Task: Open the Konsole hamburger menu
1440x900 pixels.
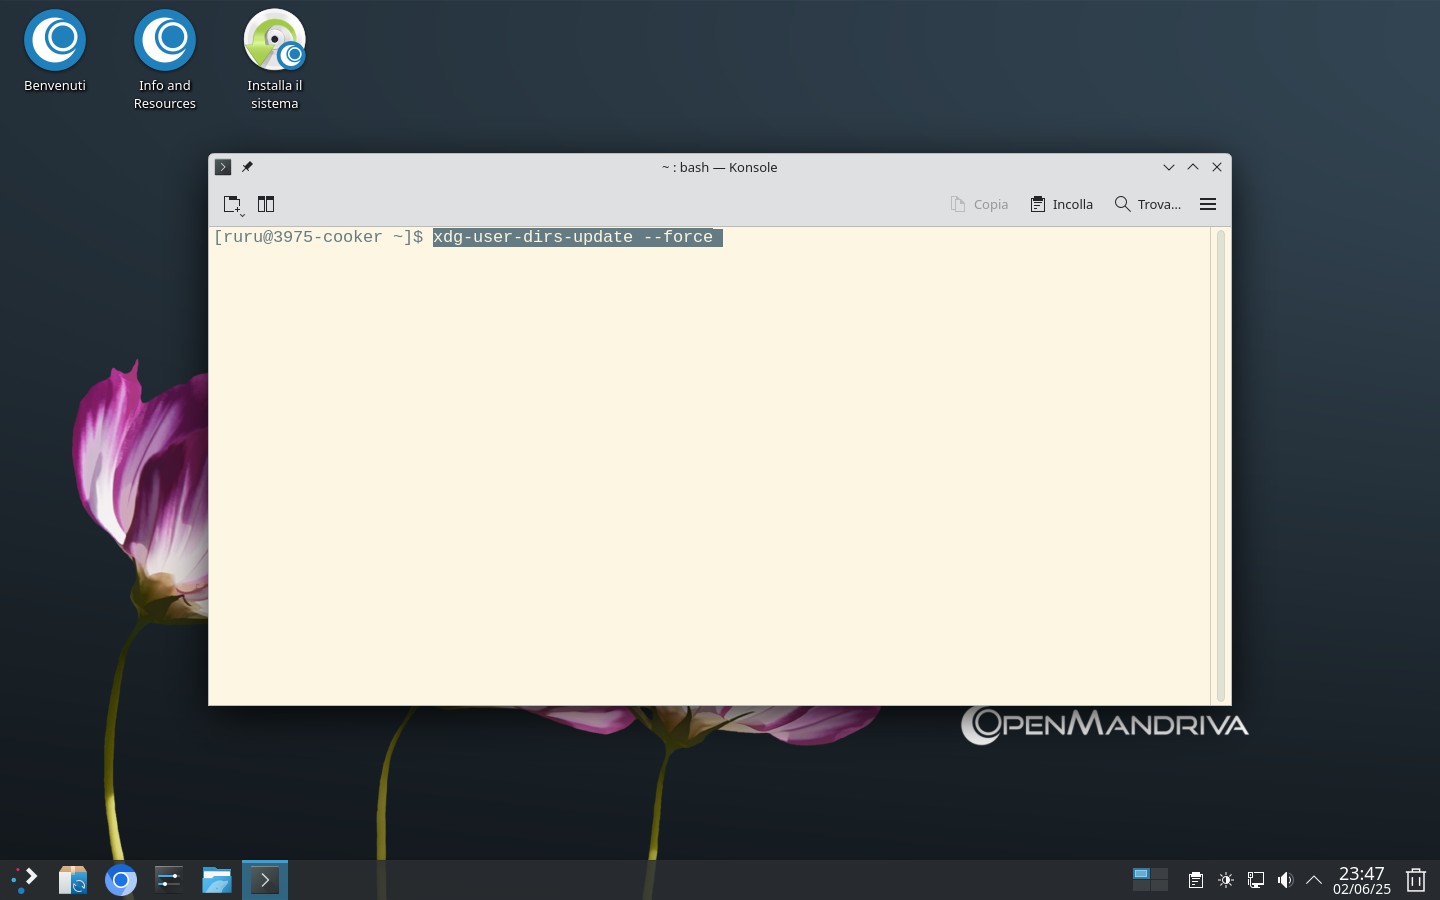Action: coord(1208,204)
